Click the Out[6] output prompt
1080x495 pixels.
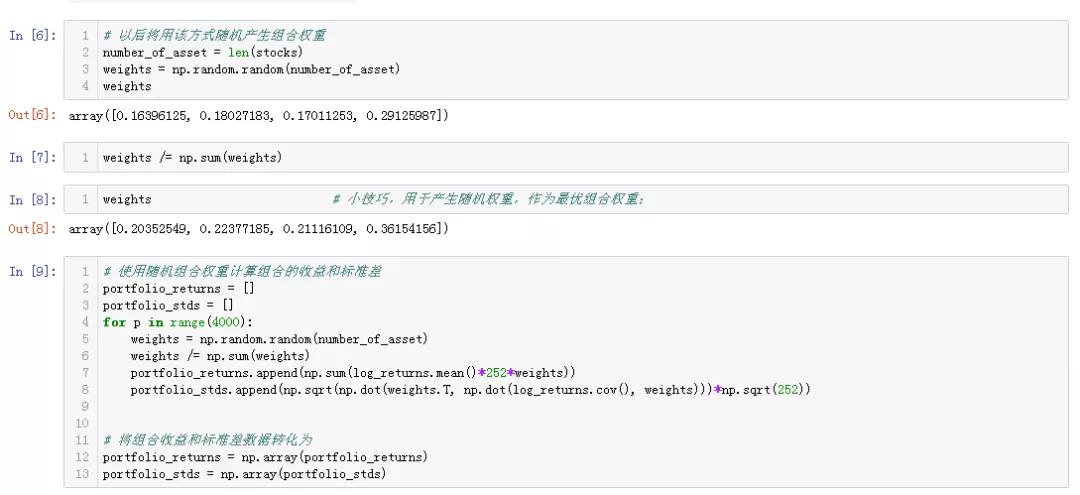coord(33,116)
